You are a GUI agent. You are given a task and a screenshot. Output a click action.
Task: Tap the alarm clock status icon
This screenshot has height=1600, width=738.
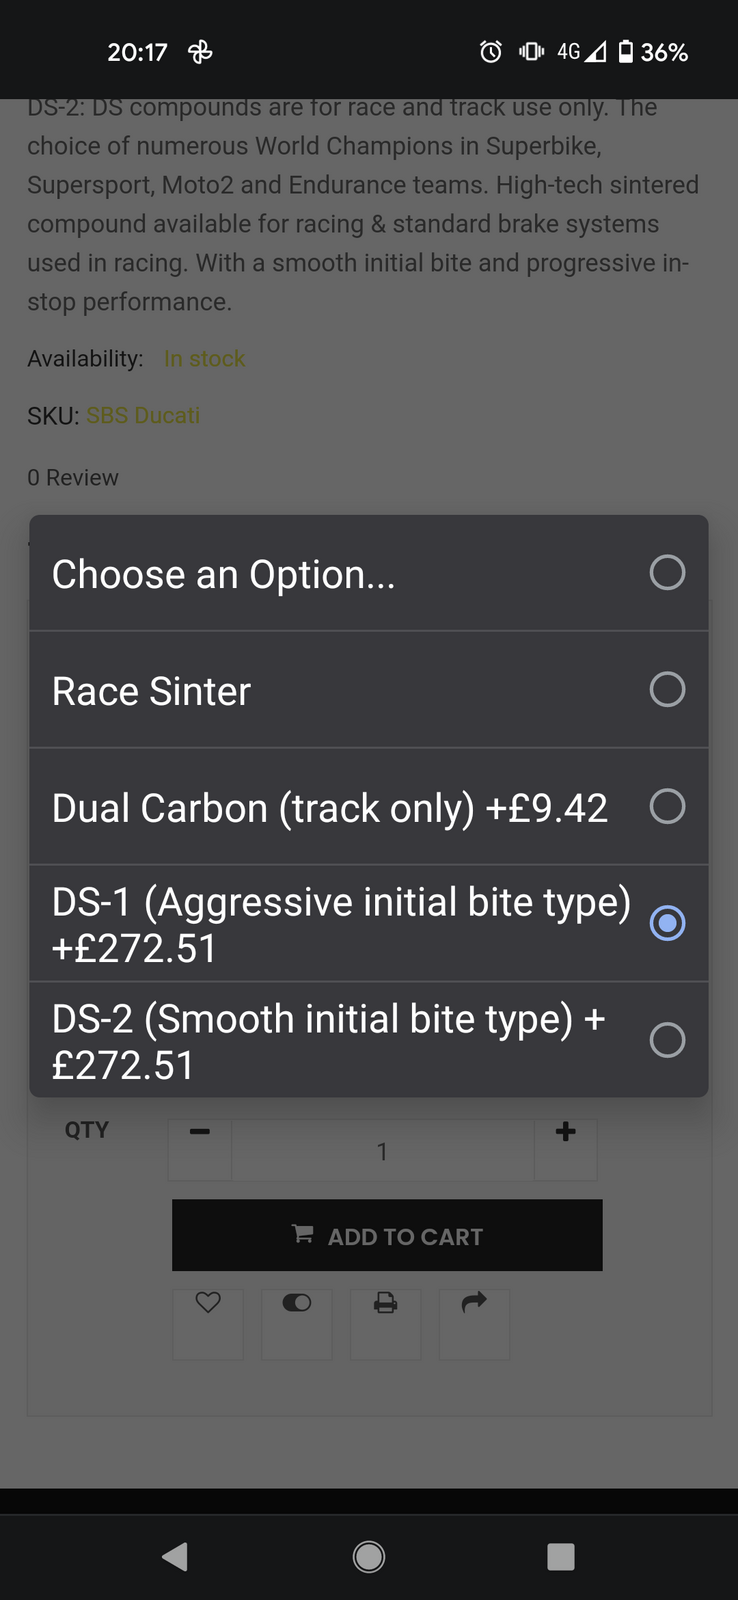click(x=491, y=52)
